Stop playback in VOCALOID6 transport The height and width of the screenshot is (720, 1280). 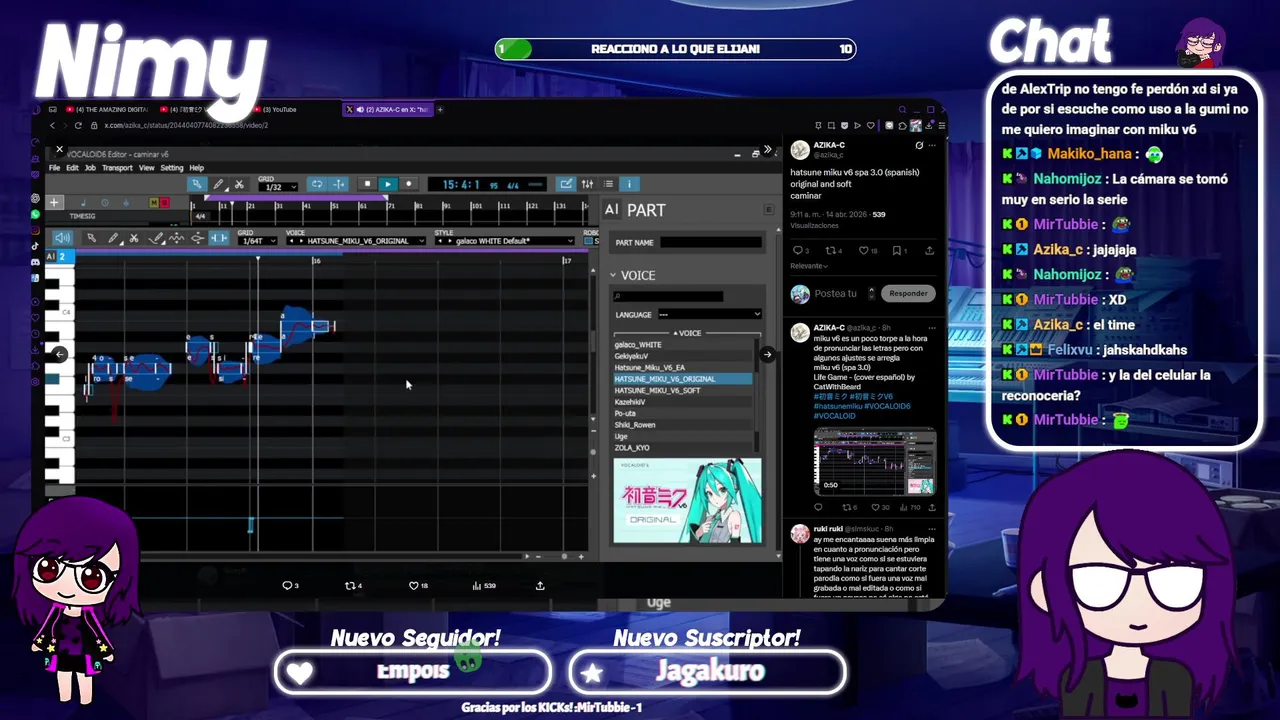tap(367, 184)
